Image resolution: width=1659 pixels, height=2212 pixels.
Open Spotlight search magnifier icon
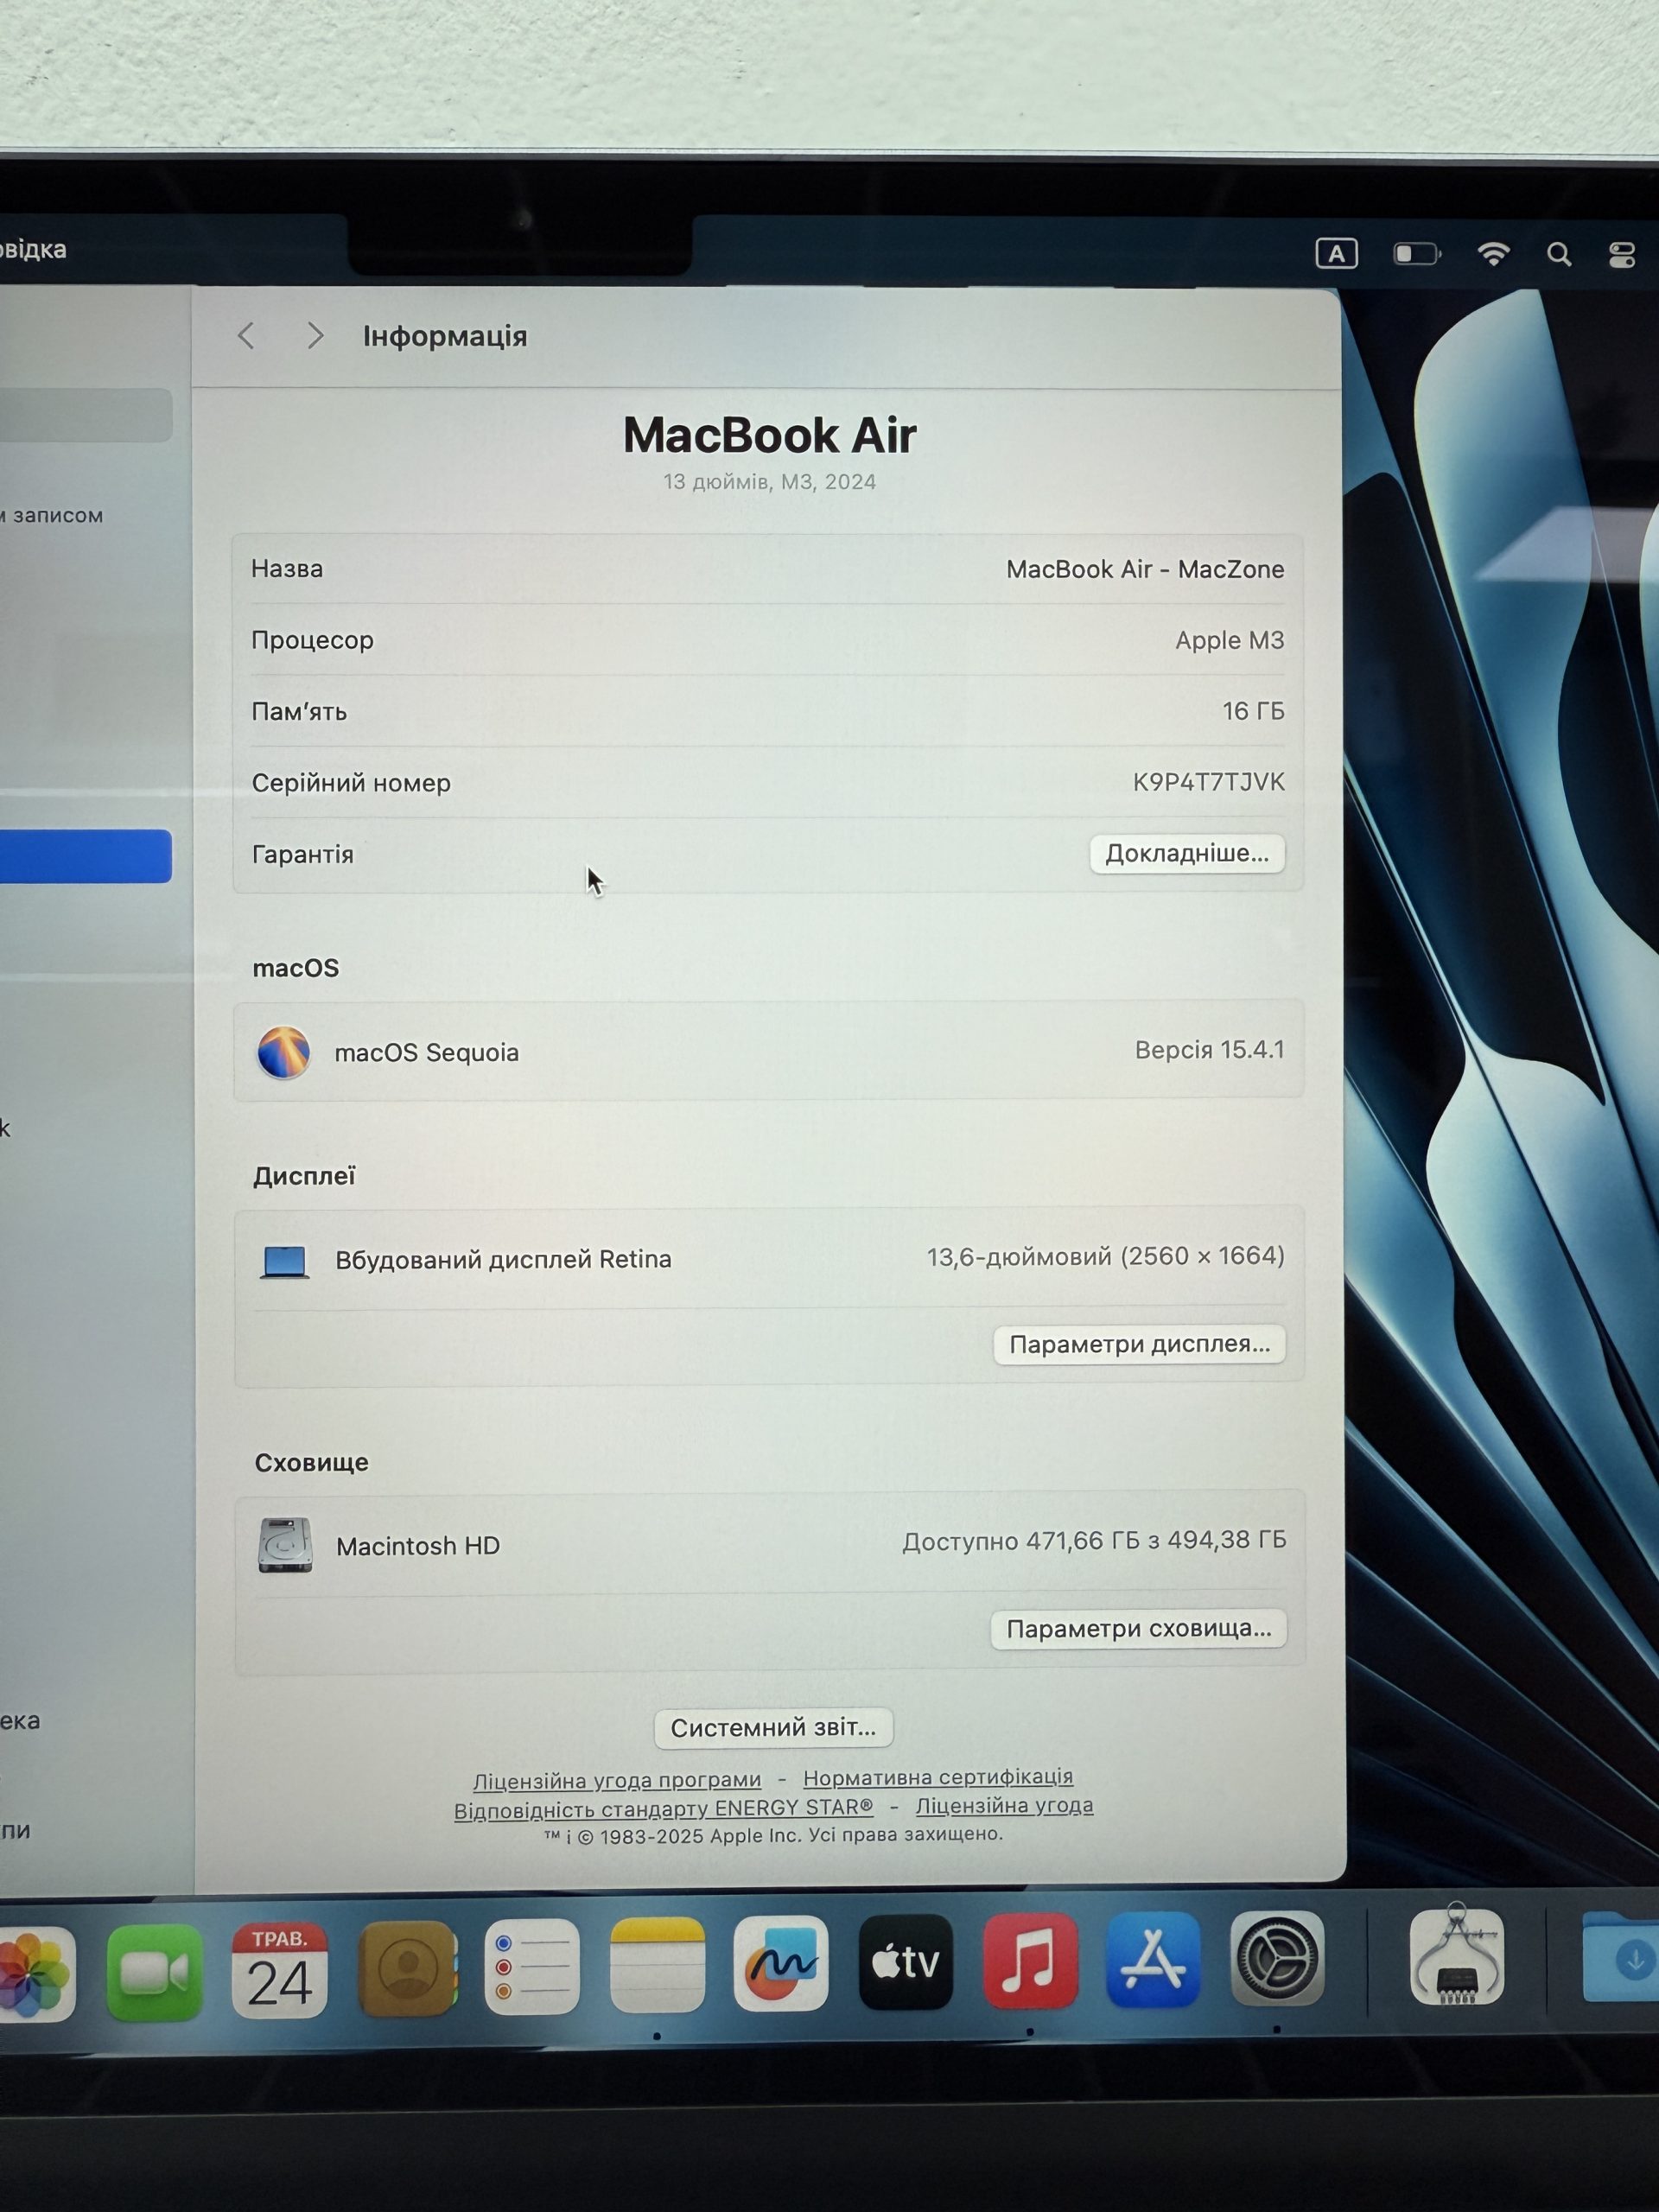click(1559, 255)
